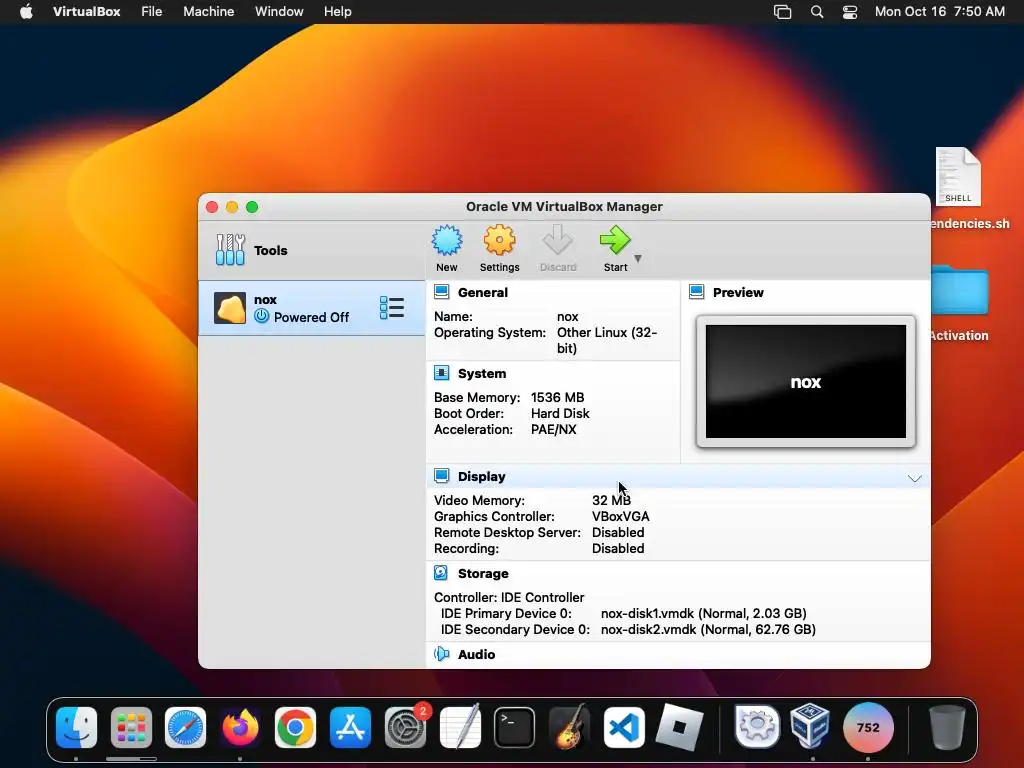
Task: Click VBoxVGA graphics controller value
Action: tap(620, 516)
